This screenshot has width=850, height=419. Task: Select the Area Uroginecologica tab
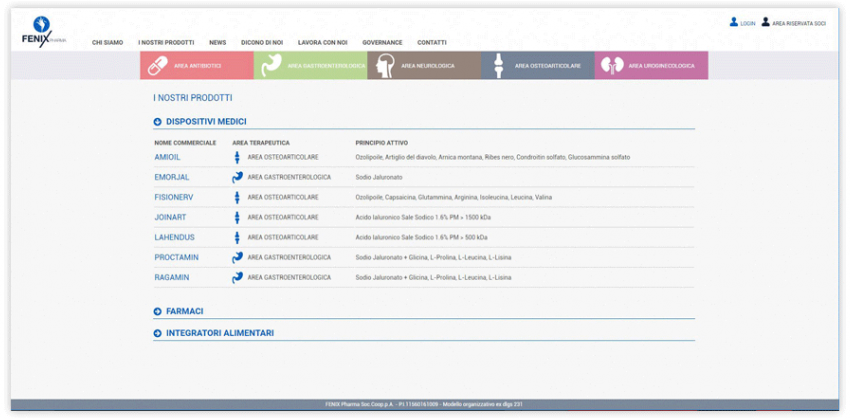pyautogui.click(x=651, y=66)
